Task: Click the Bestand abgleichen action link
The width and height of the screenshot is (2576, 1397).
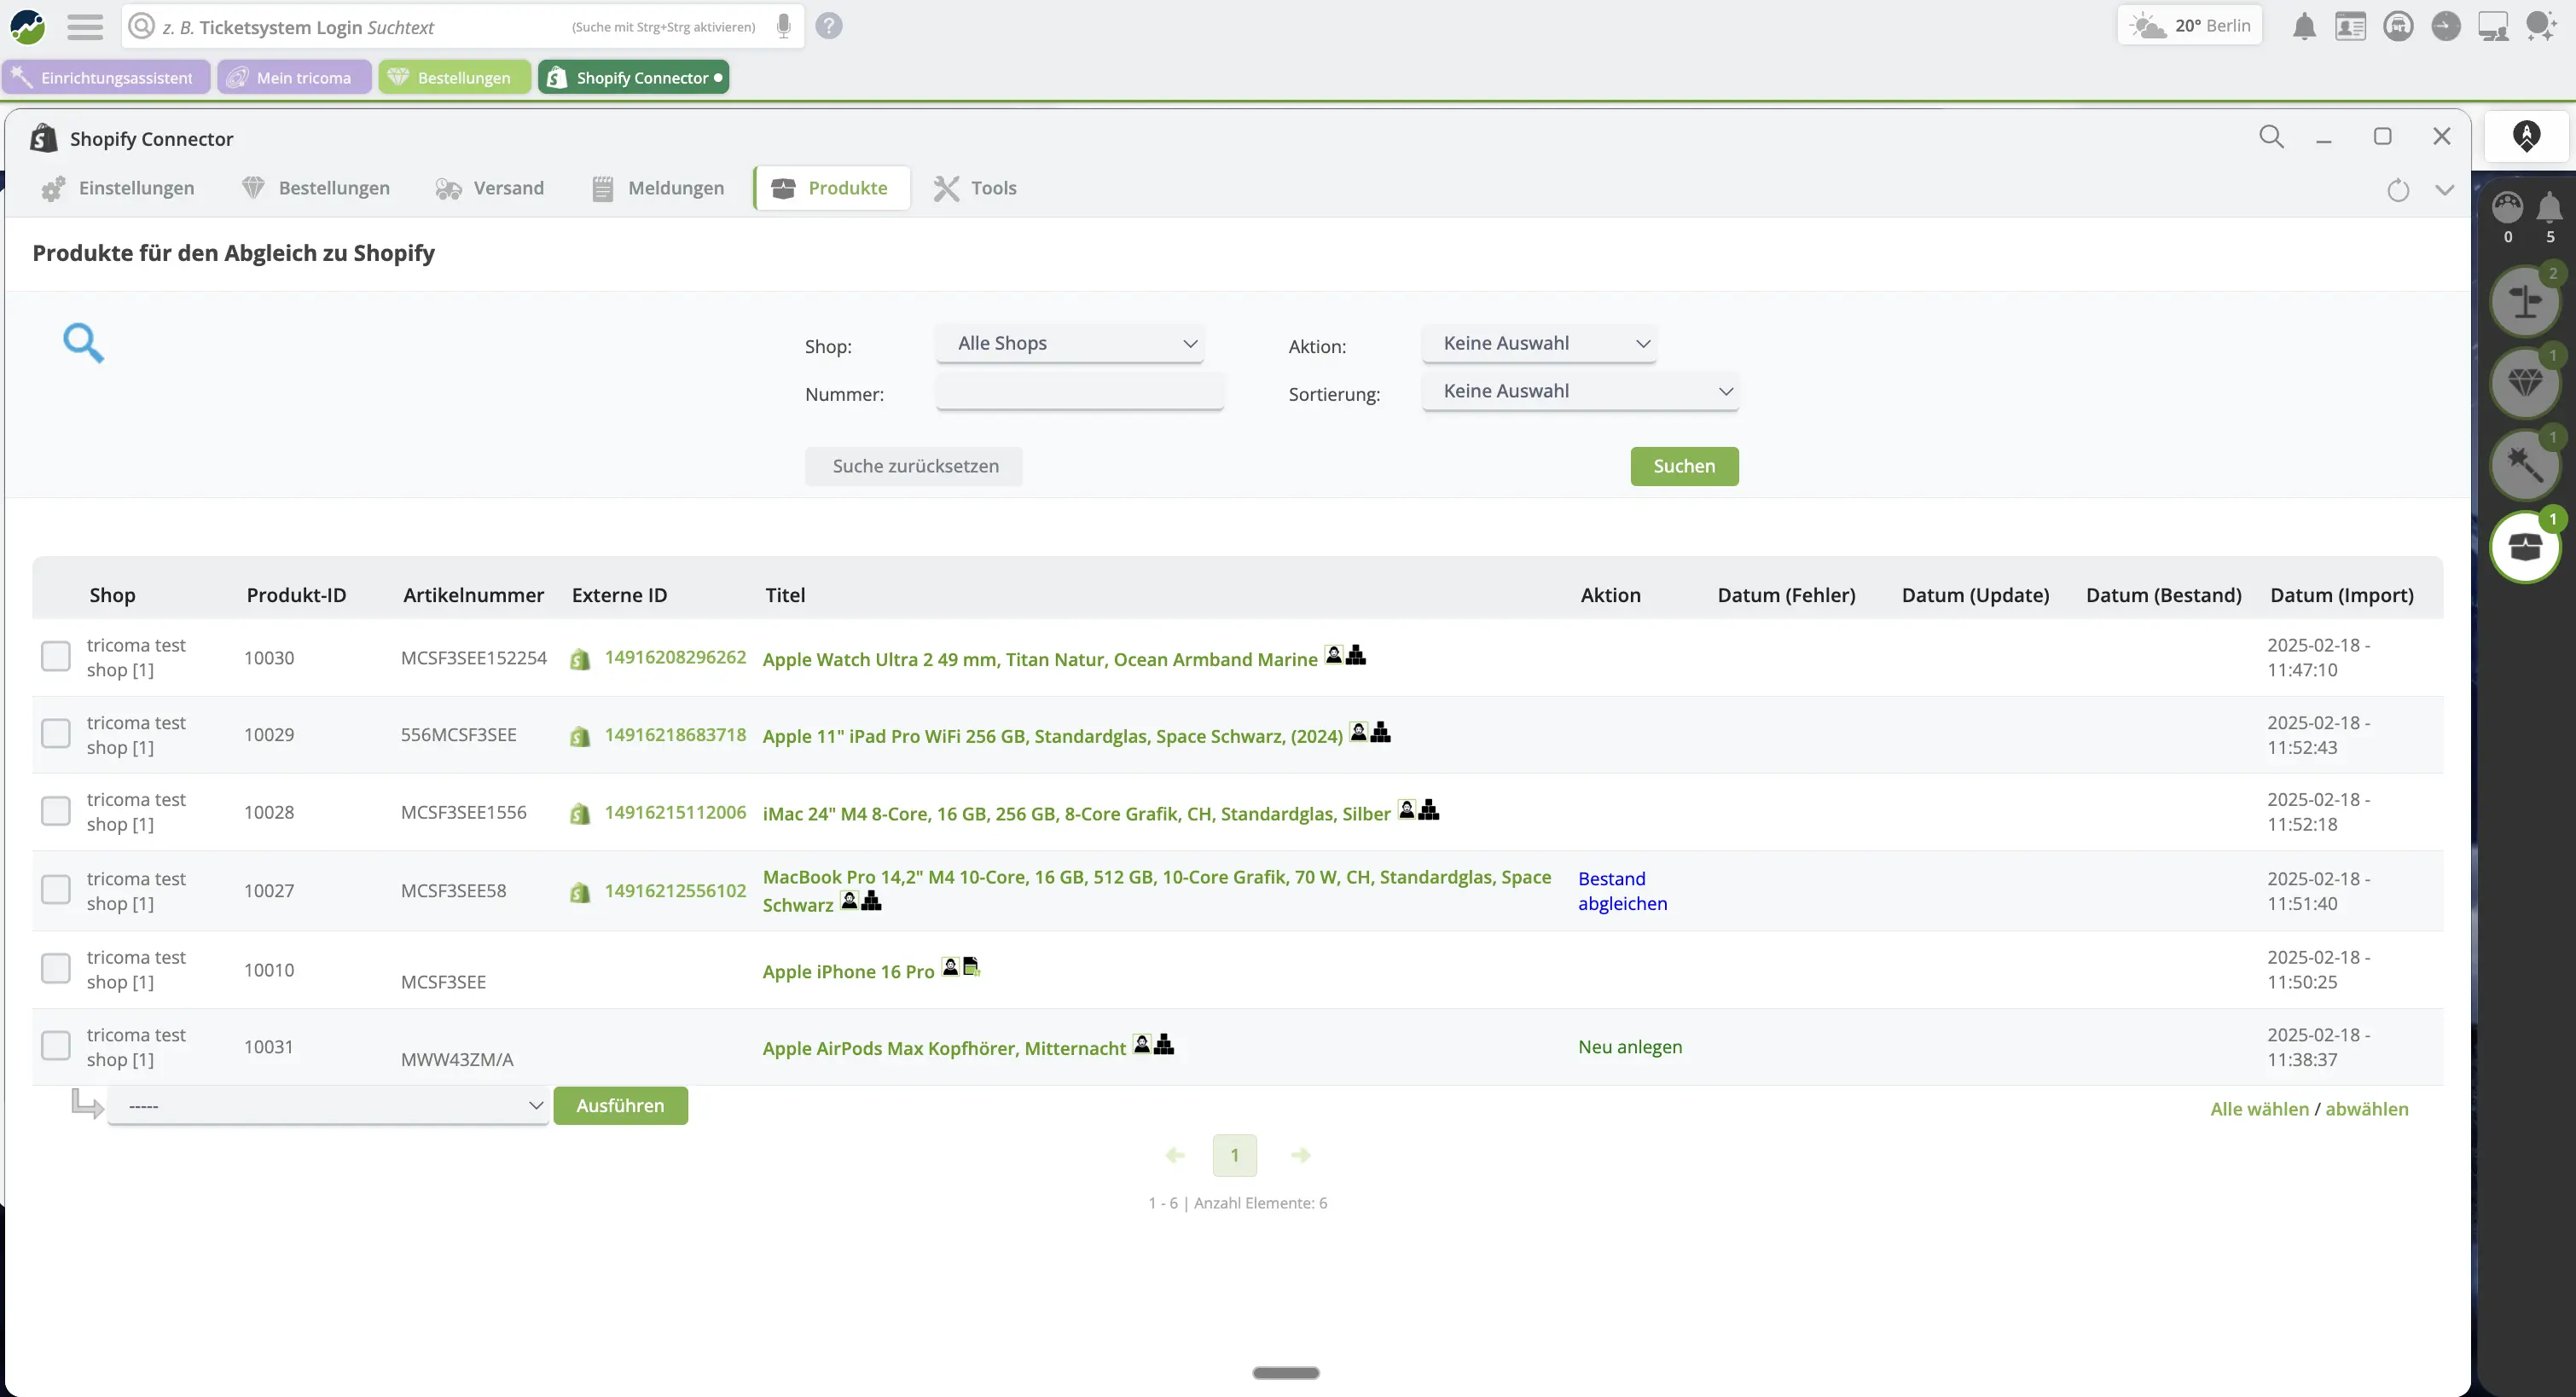Action: (1622, 890)
